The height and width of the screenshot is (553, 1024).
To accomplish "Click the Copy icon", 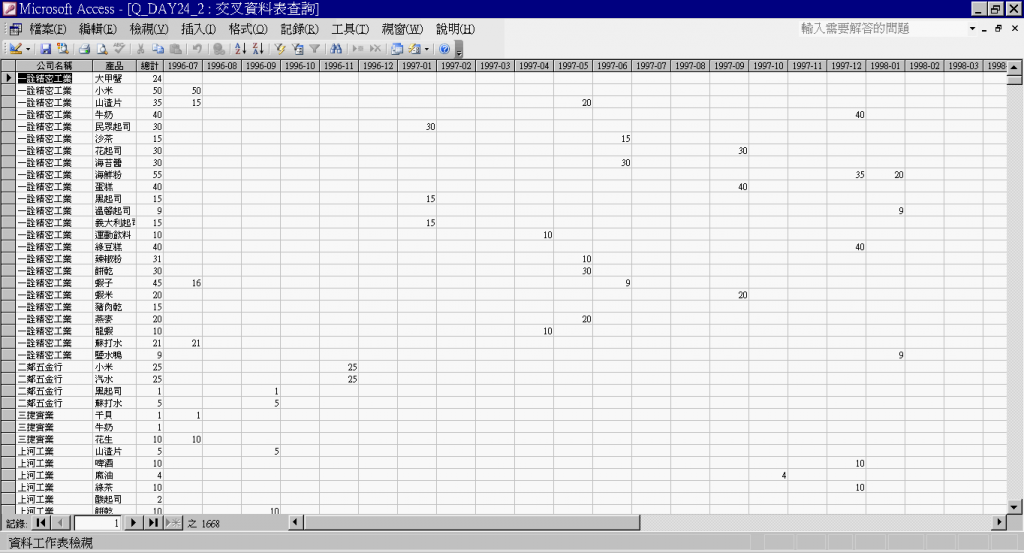I will tap(158, 49).
